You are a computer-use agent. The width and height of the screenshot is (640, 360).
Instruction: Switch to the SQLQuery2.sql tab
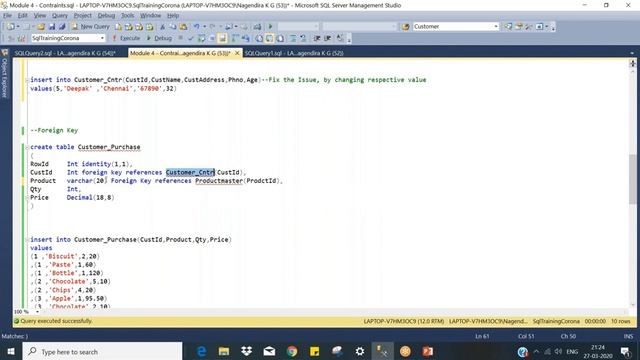click(x=65, y=53)
